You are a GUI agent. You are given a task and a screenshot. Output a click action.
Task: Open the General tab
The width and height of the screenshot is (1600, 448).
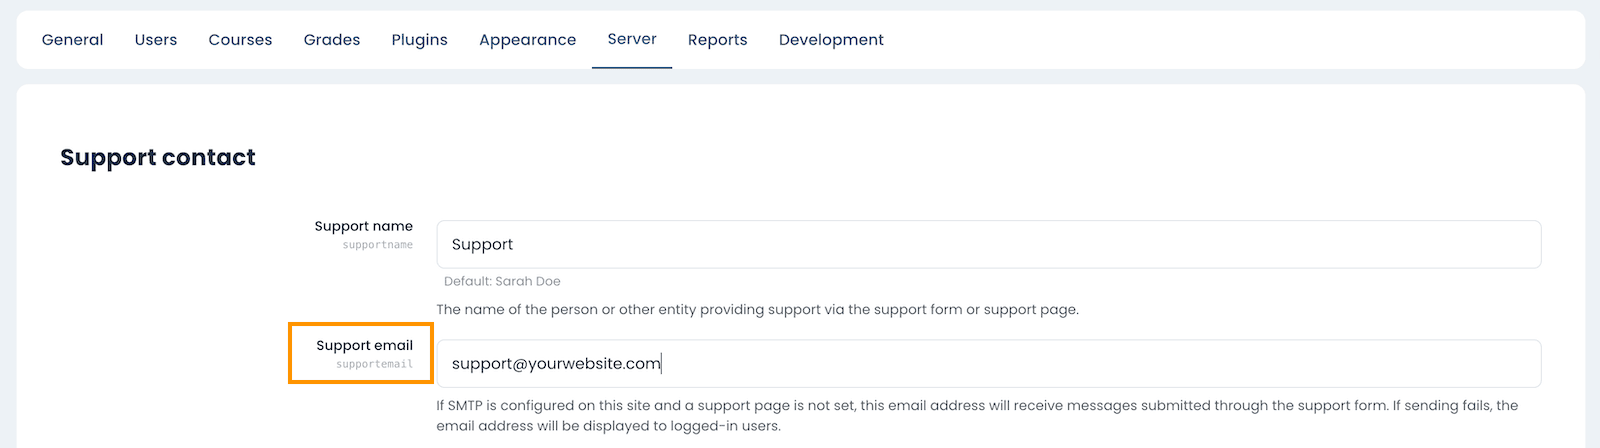point(72,40)
